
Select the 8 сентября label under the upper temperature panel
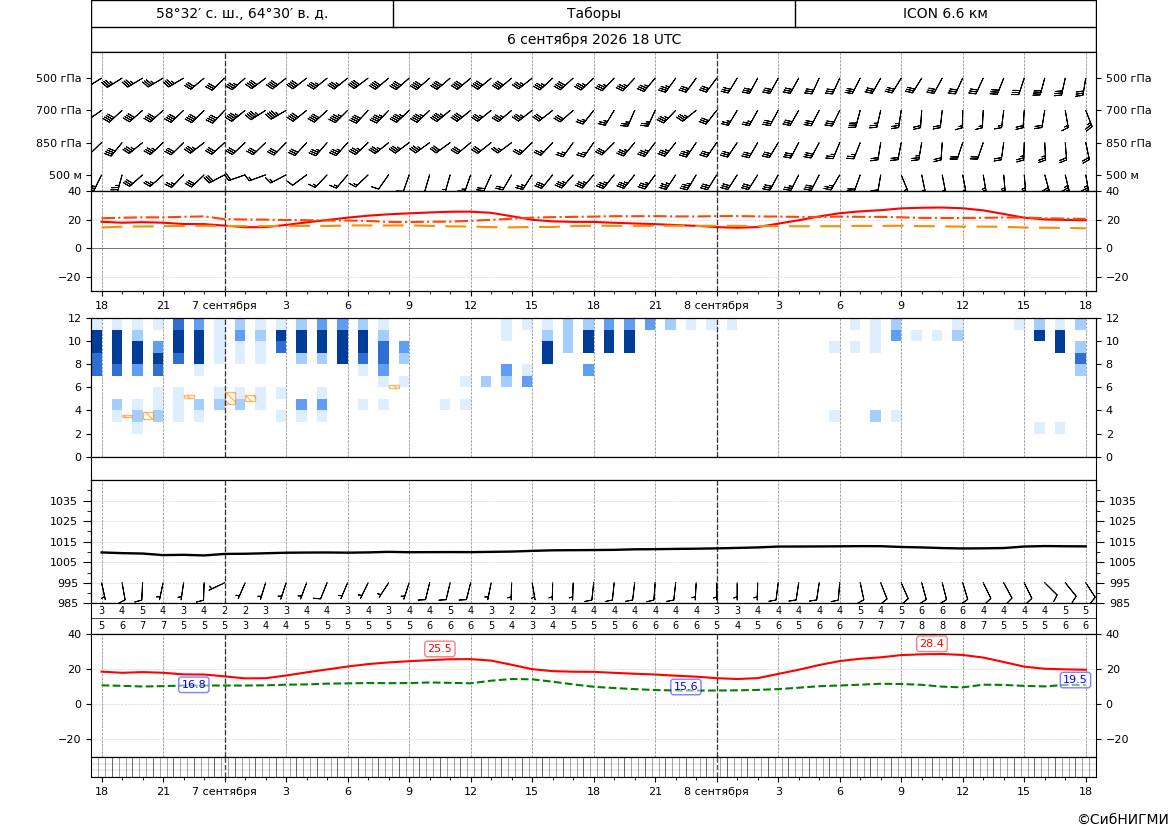tap(716, 305)
